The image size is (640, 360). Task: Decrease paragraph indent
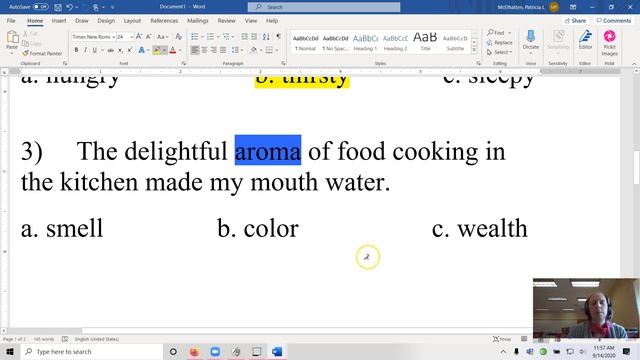point(244,37)
